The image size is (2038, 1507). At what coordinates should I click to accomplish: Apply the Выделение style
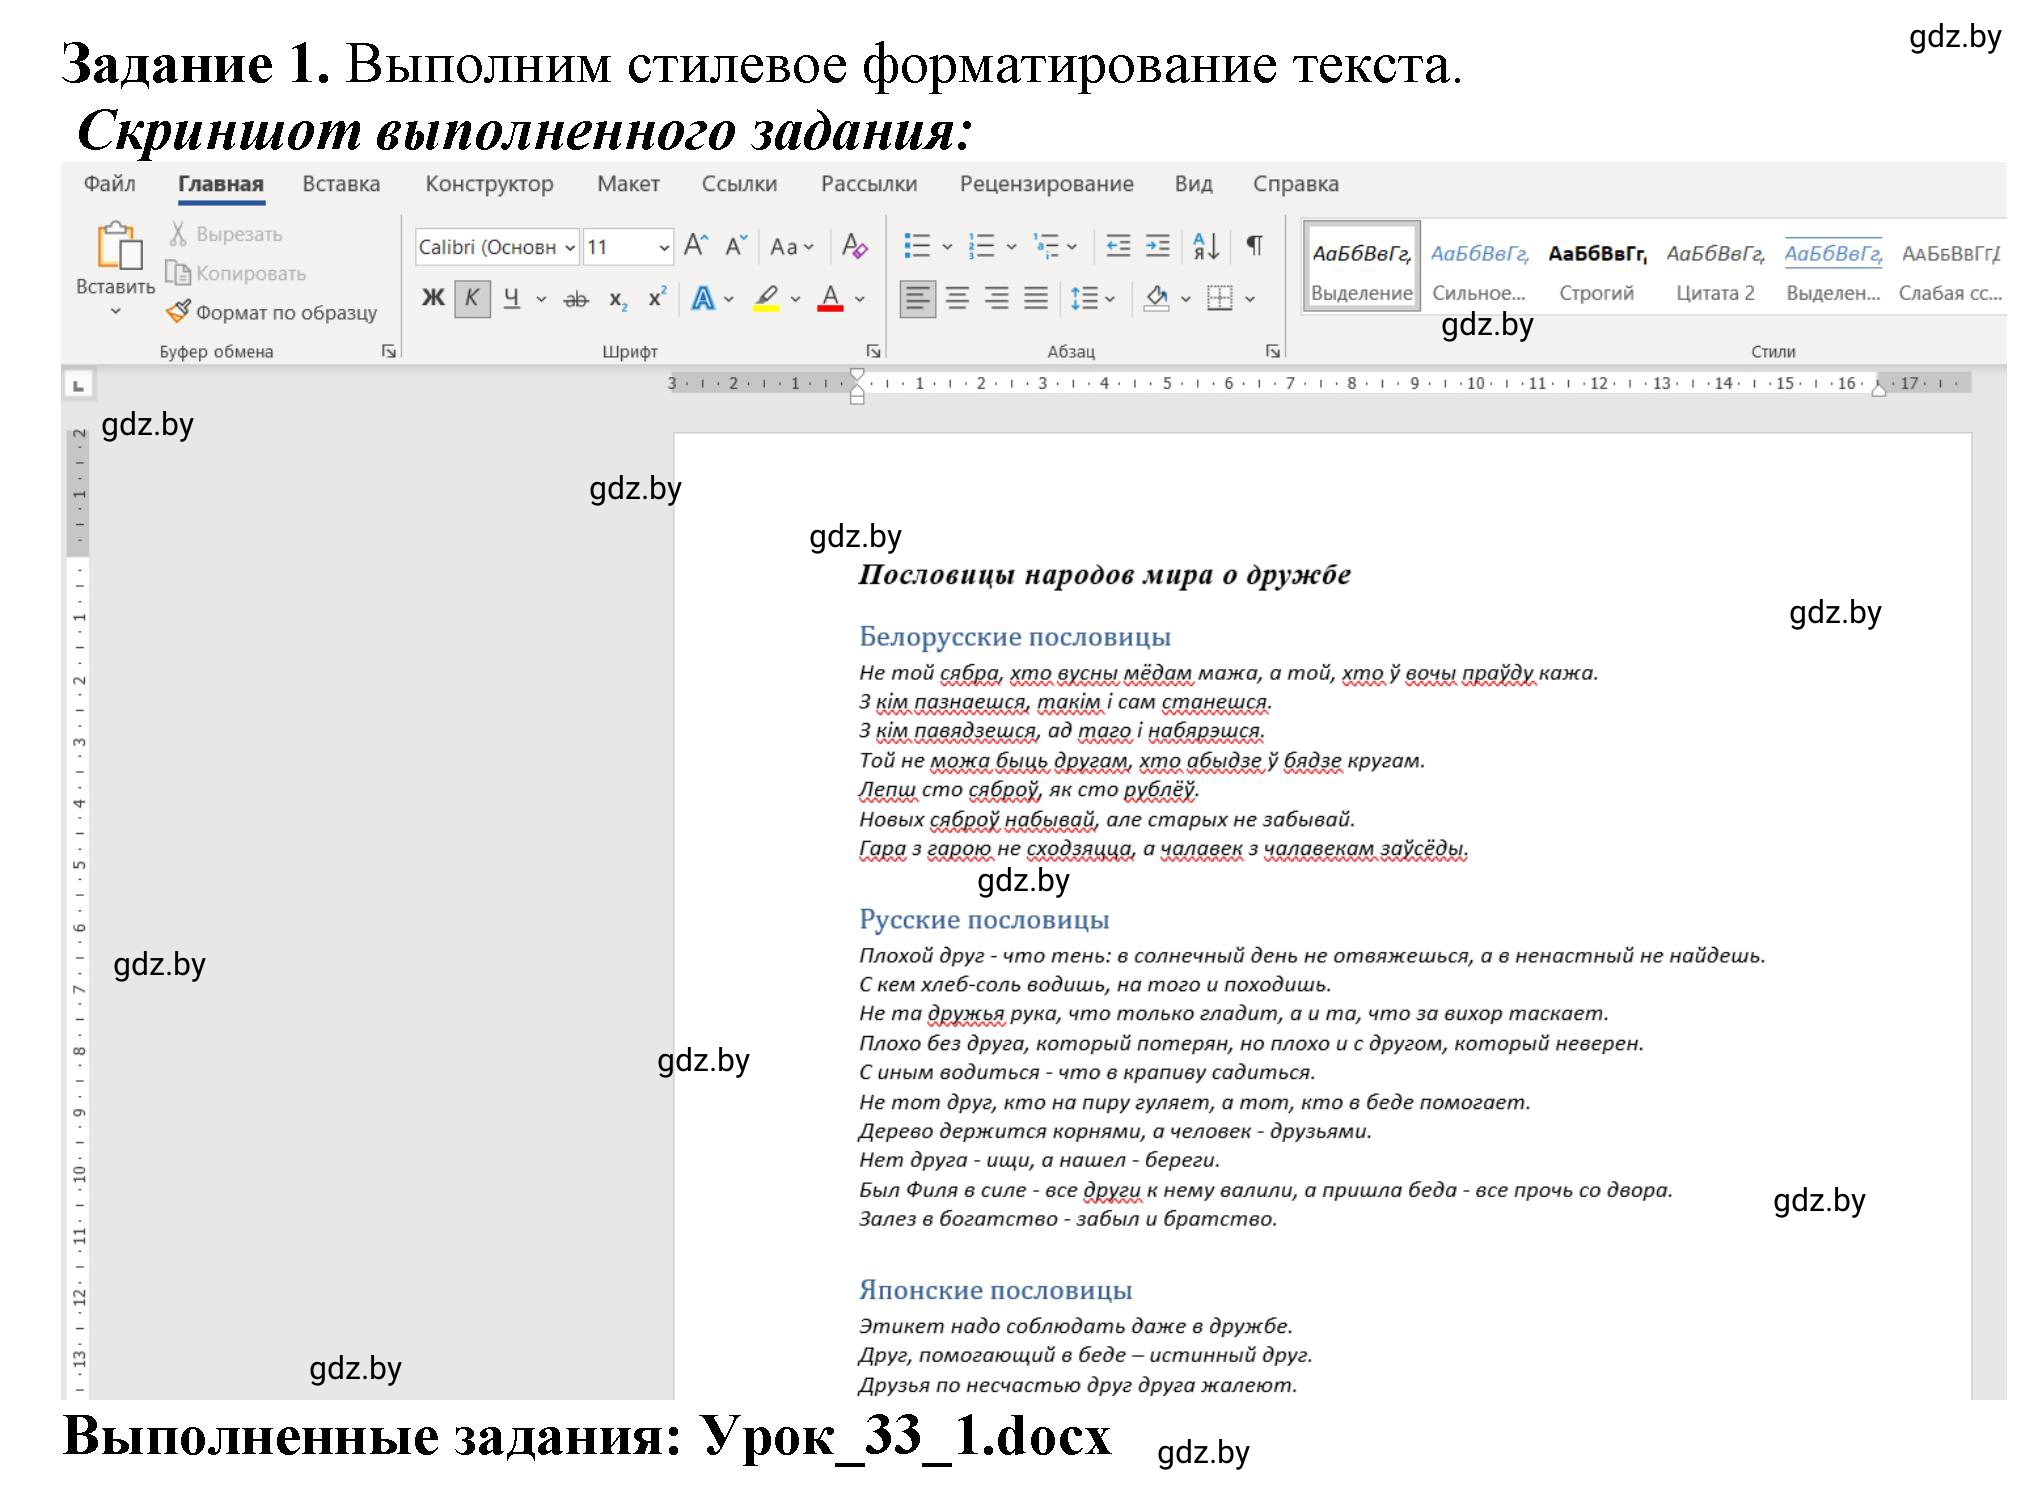(1361, 267)
